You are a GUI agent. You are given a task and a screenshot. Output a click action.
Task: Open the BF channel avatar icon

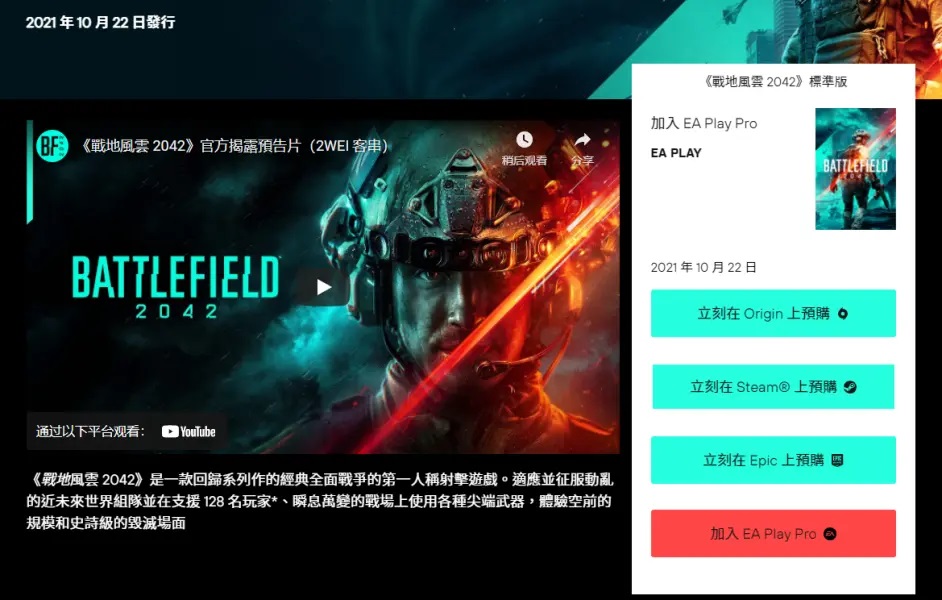pos(52,145)
